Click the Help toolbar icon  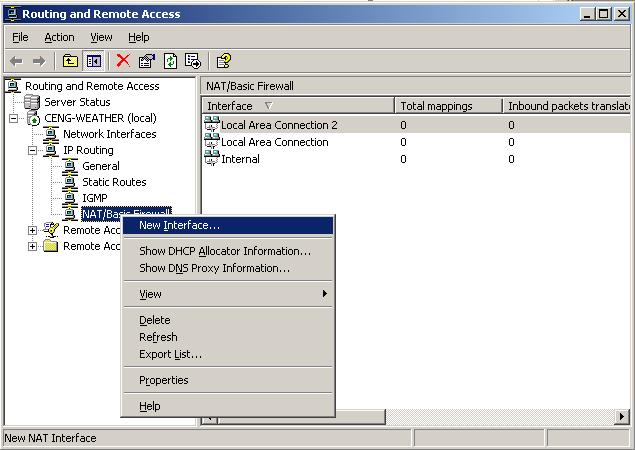tap(224, 61)
